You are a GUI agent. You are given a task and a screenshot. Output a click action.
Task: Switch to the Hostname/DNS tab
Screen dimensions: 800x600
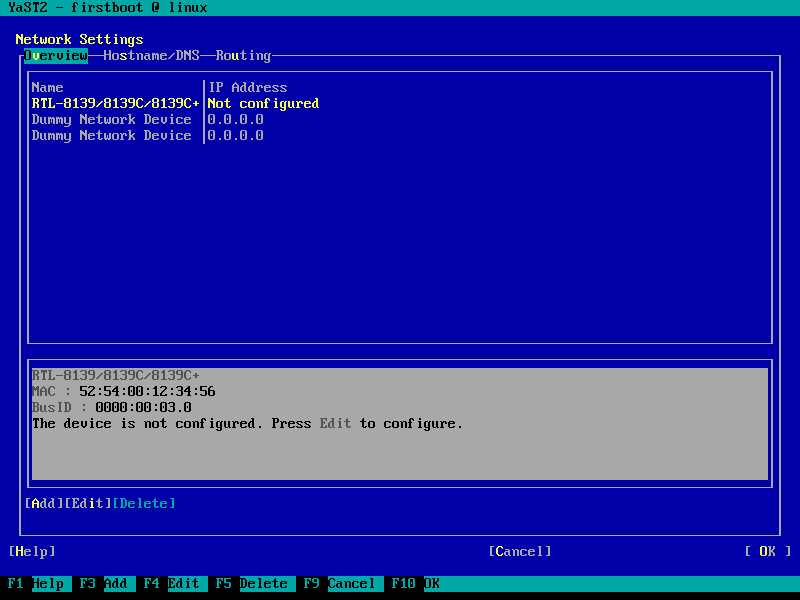[x=151, y=56]
